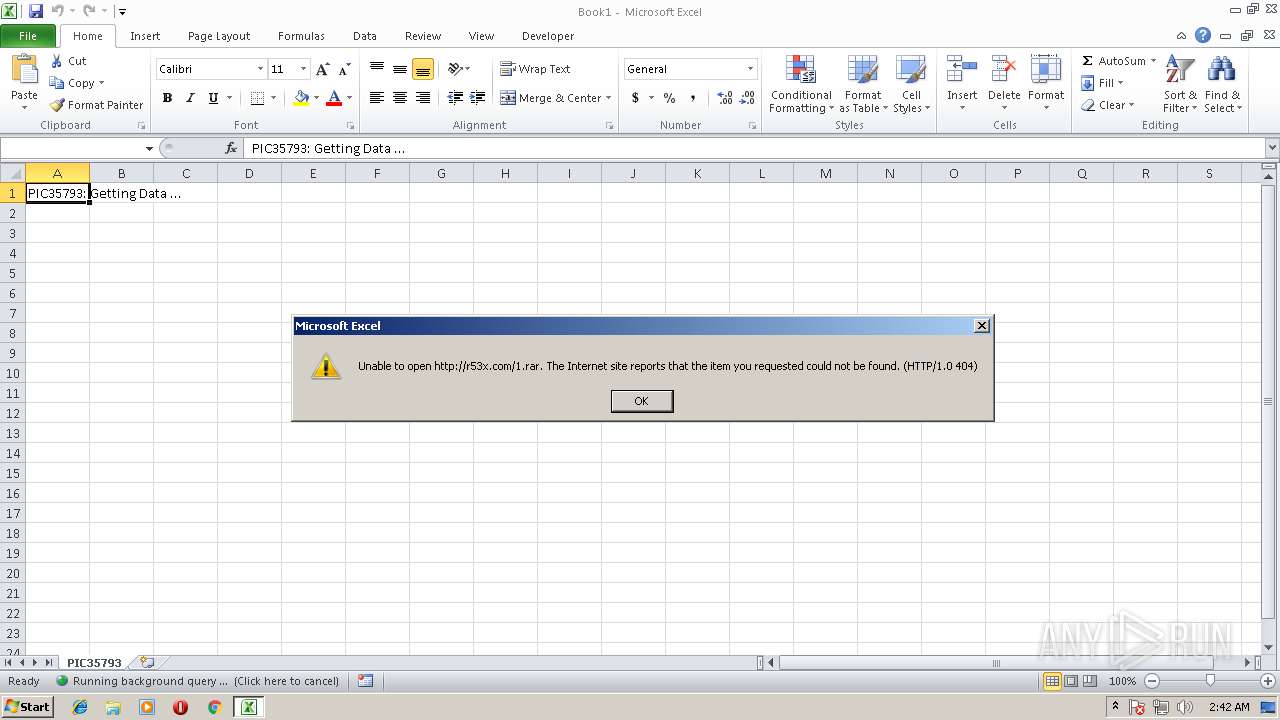Viewport: 1280px width, 720px height.
Task: Switch to the Page Layout tab
Action: (219, 36)
